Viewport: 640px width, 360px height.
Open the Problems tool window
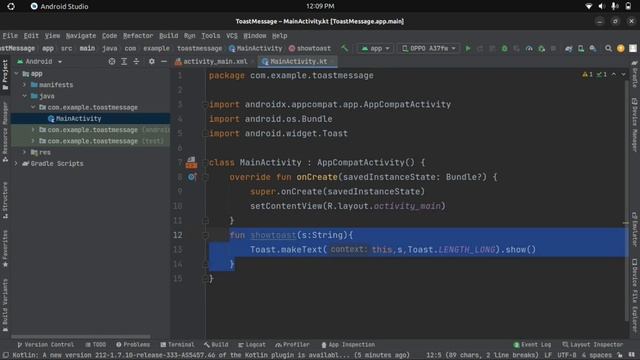tap(133, 345)
